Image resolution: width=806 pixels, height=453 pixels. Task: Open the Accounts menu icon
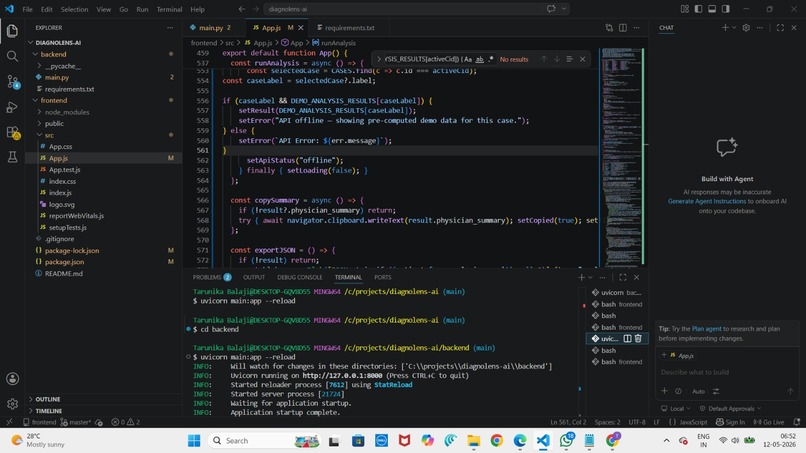point(12,379)
